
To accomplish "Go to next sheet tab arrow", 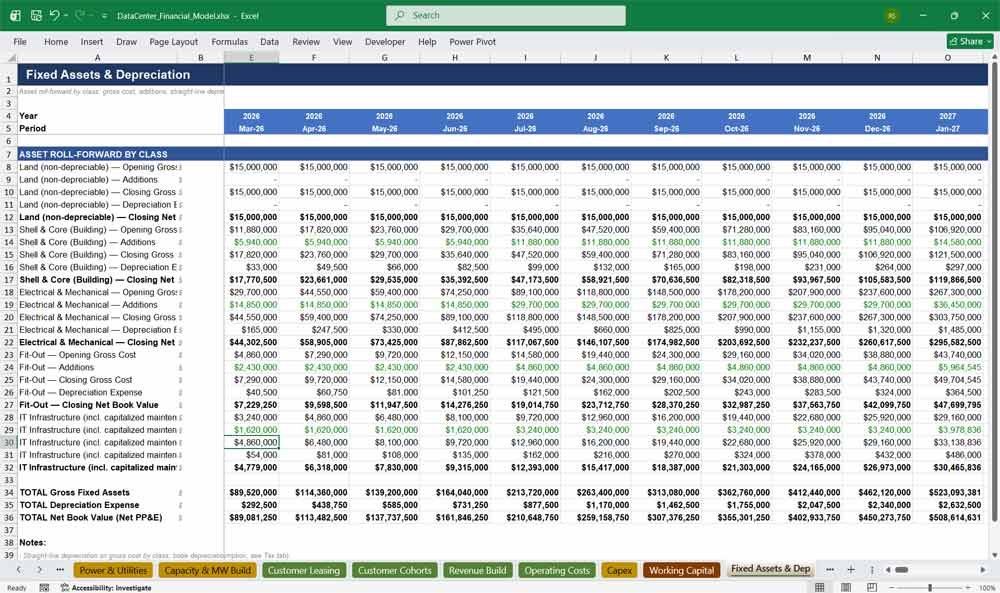I will 40,569.
